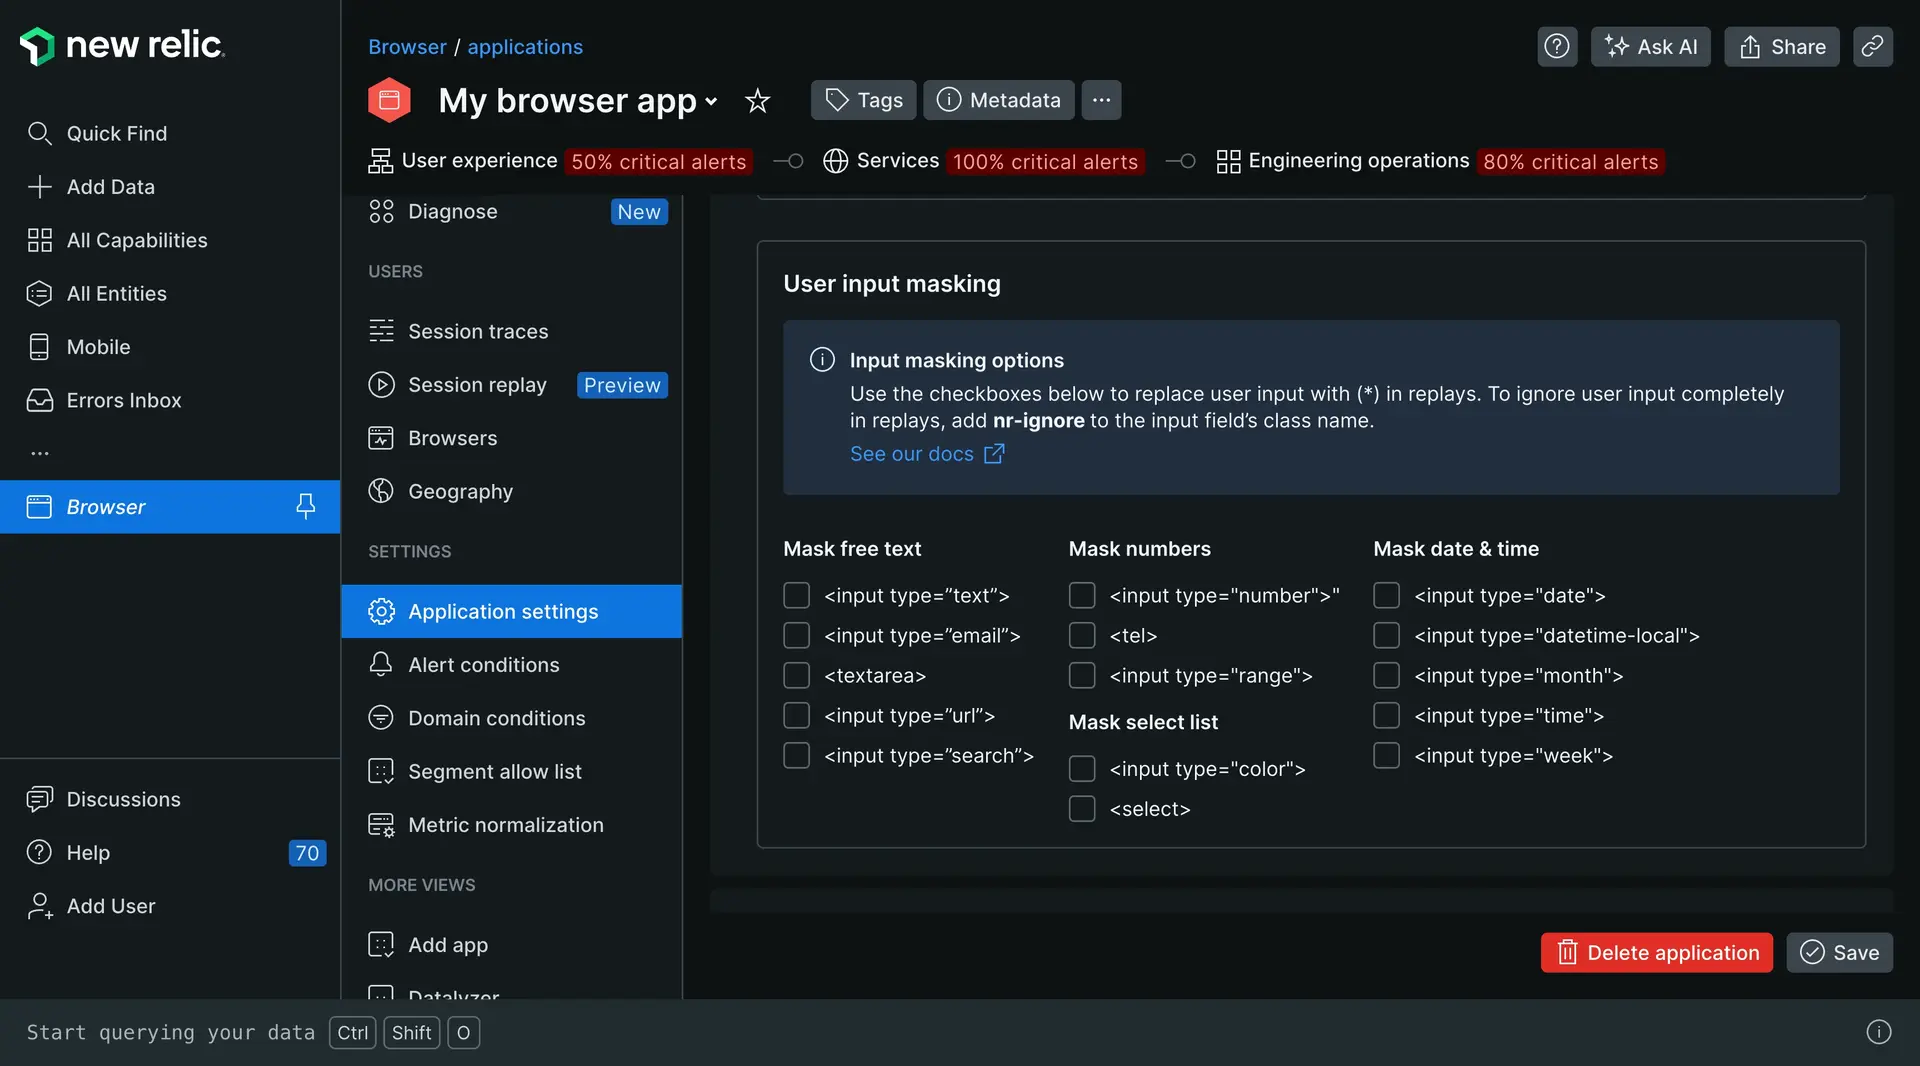This screenshot has width=1920, height=1066.
Task: Click Delete application button
Action: 1656,952
